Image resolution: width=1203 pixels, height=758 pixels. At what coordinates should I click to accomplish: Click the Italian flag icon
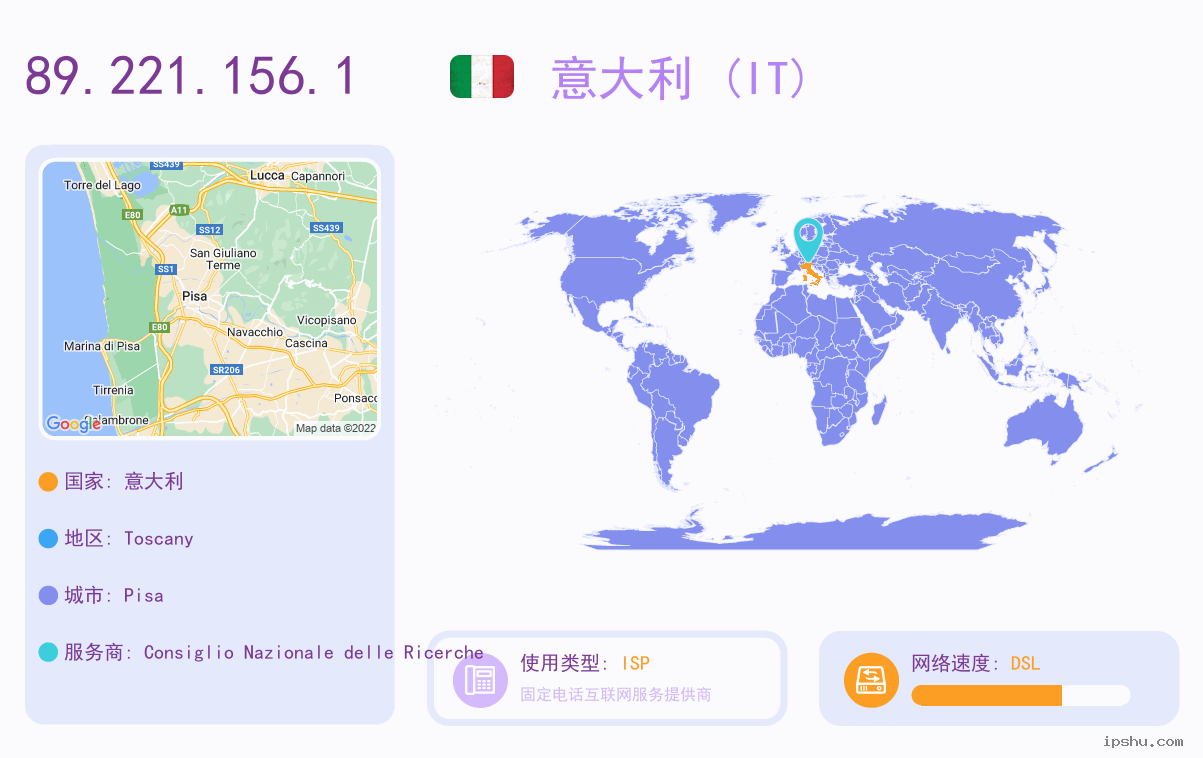pos(482,77)
